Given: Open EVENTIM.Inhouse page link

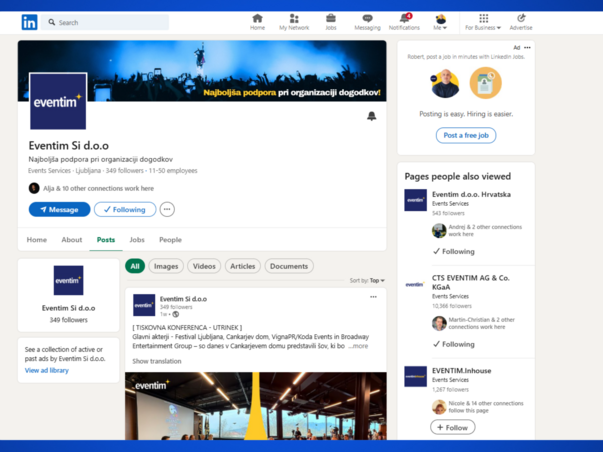Looking at the screenshot, I should pyautogui.click(x=461, y=370).
